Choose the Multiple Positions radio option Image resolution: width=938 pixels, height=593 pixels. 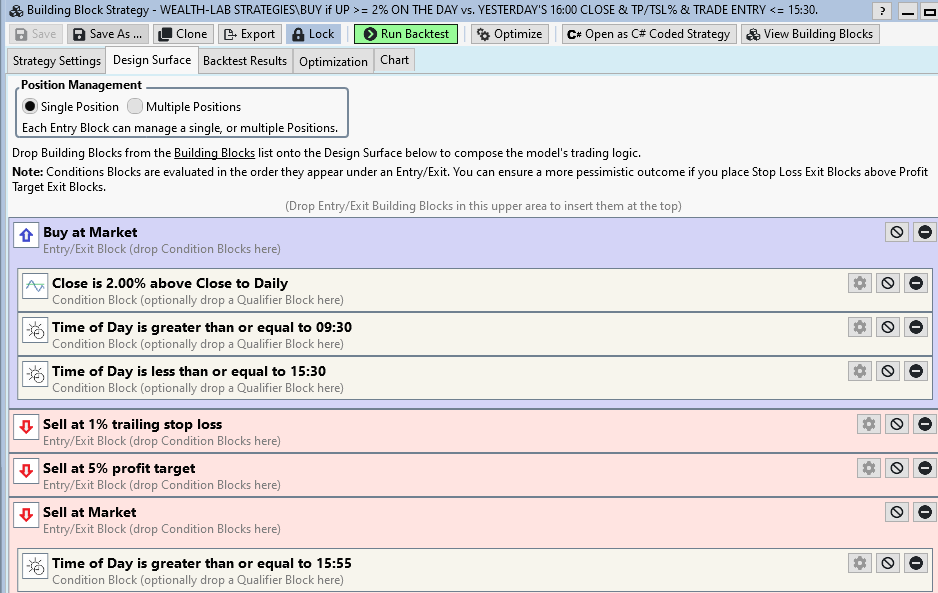[x=135, y=107]
